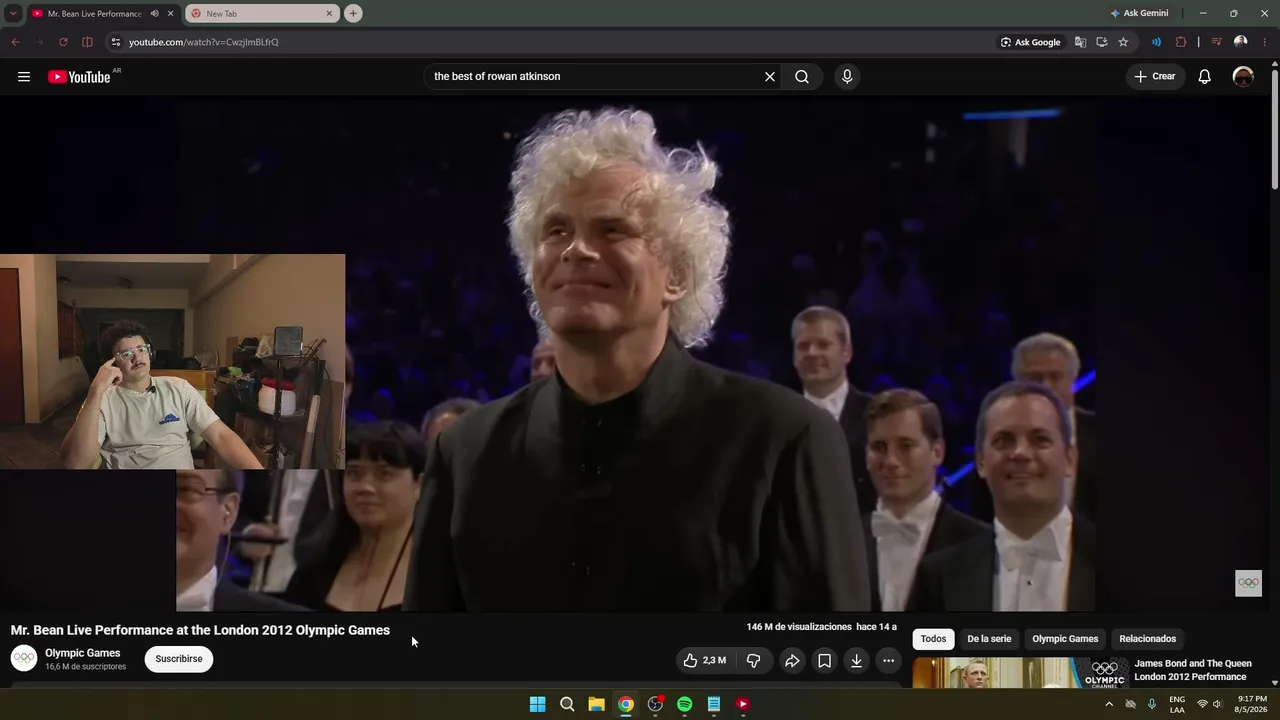1280x720 pixels.
Task: Open the Extensions puzzle menu
Action: click(1181, 42)
